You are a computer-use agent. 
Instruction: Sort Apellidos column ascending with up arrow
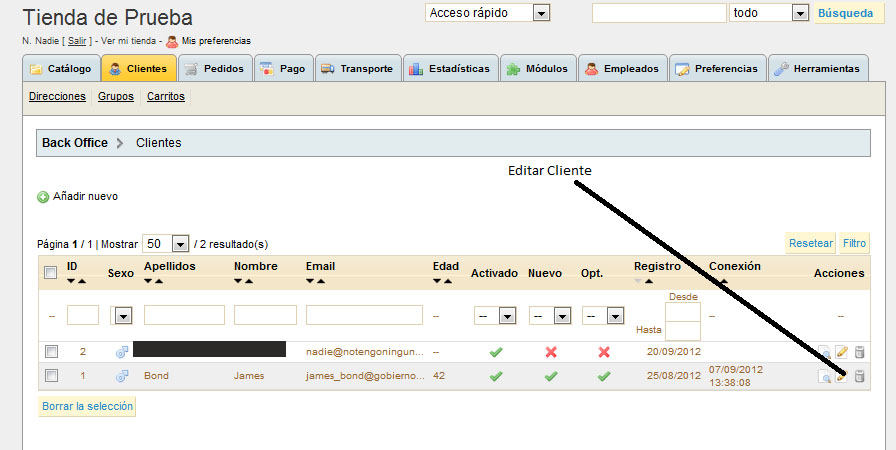click(x=159, y=282)
